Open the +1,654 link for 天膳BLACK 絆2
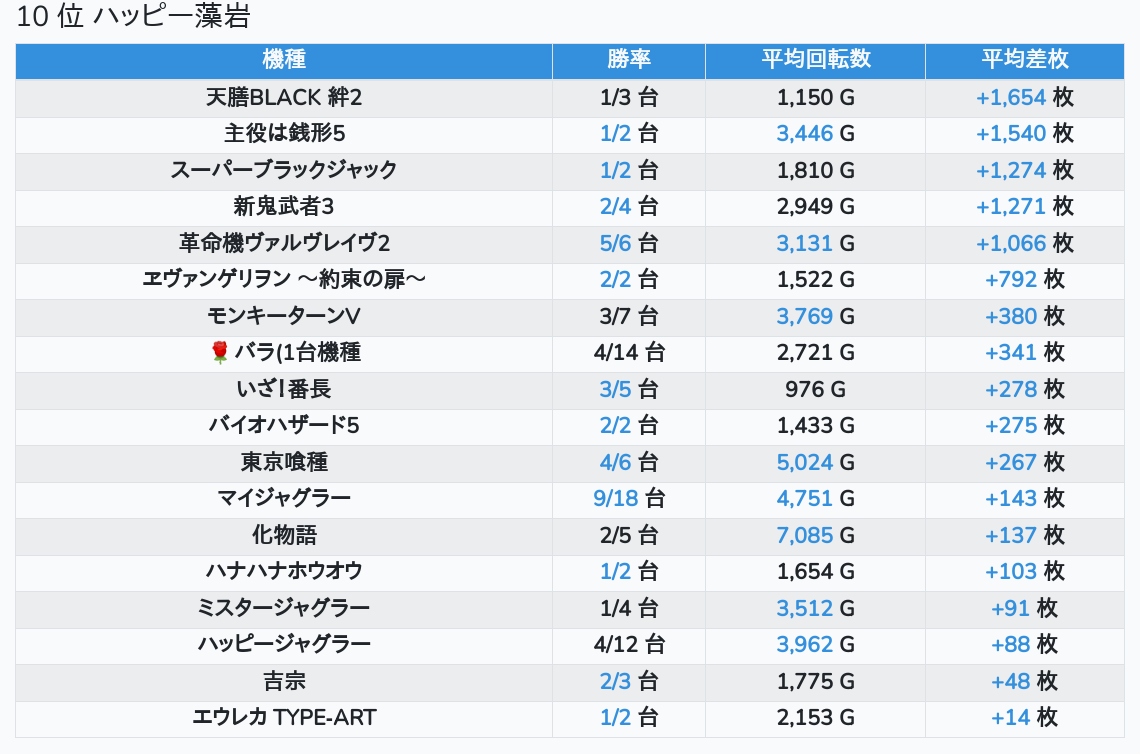Viewport: 1140px width, 754px height. [x=1011, y=98]
